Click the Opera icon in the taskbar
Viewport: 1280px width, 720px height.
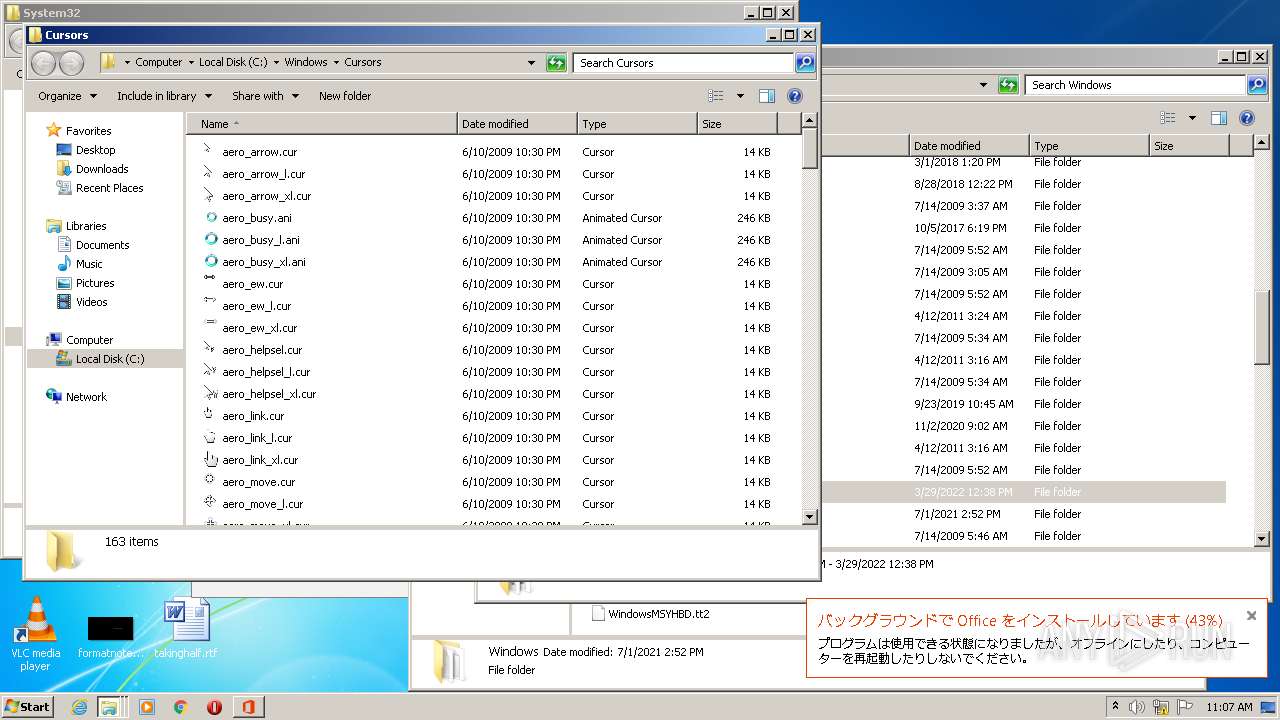[x=214, y=707]
